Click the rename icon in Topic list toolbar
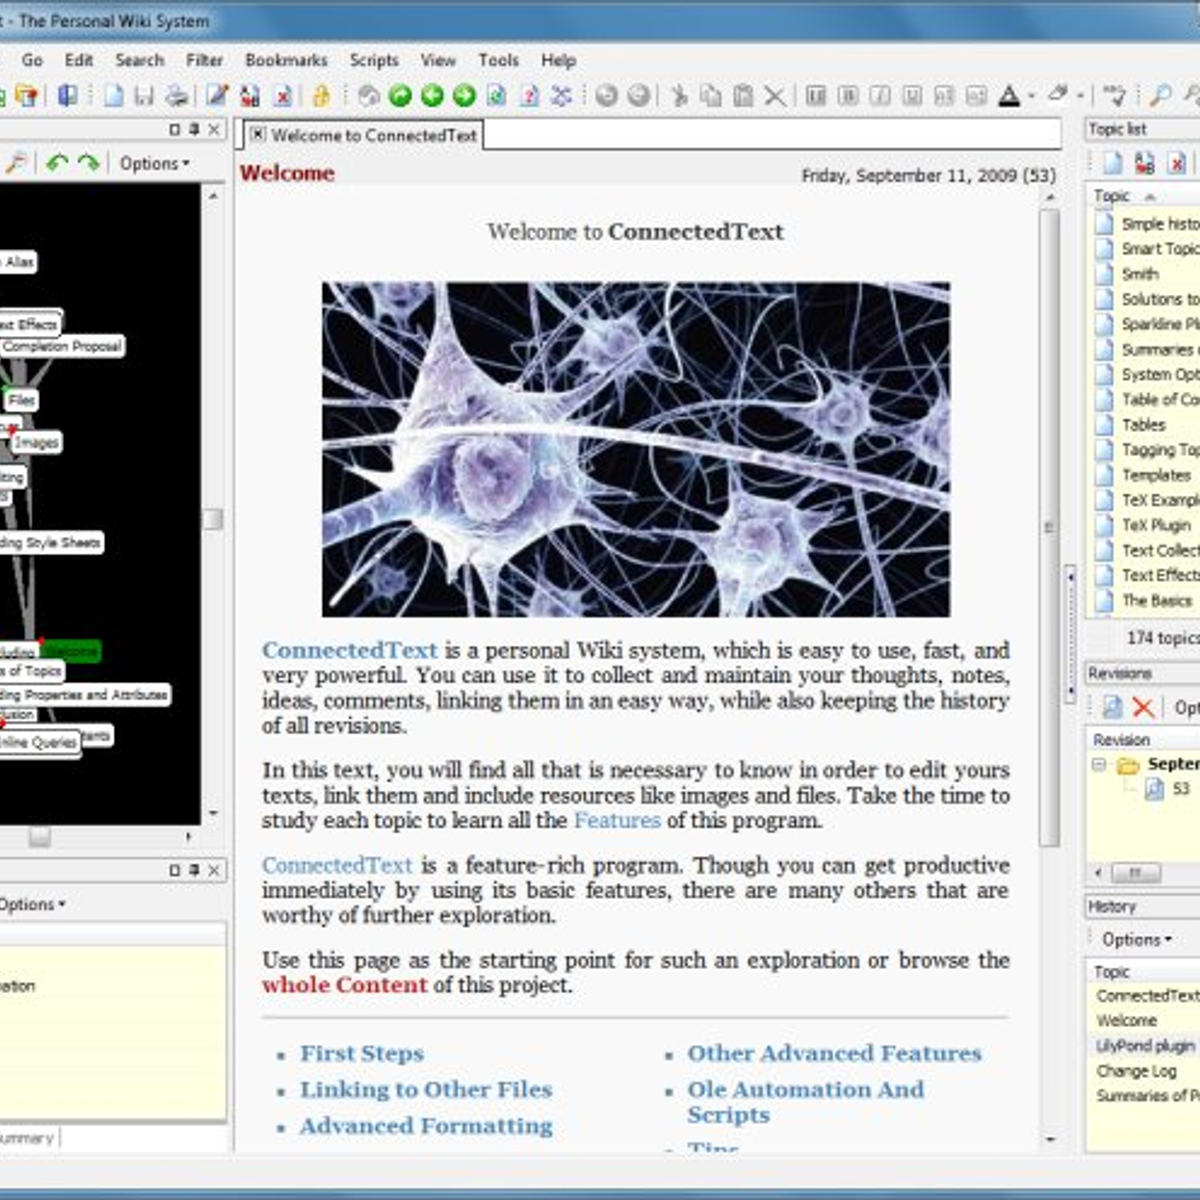This screenshot has height=1200, width=1200. tap(1145, 163)
